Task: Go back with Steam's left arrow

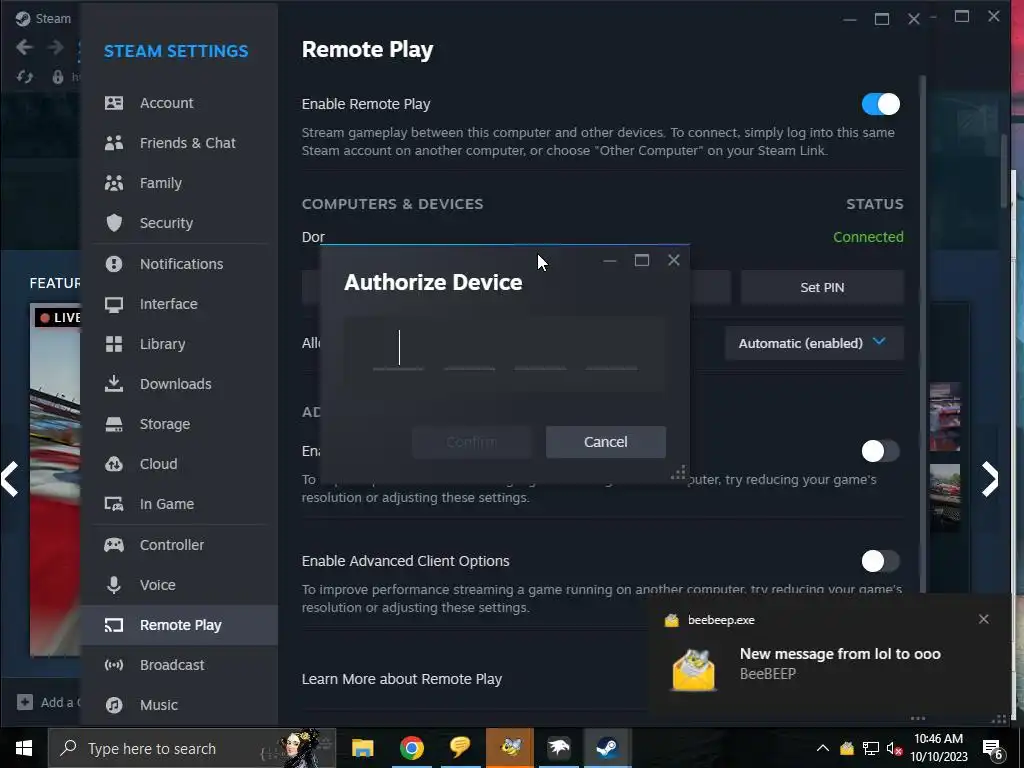Action: (25, 47)
